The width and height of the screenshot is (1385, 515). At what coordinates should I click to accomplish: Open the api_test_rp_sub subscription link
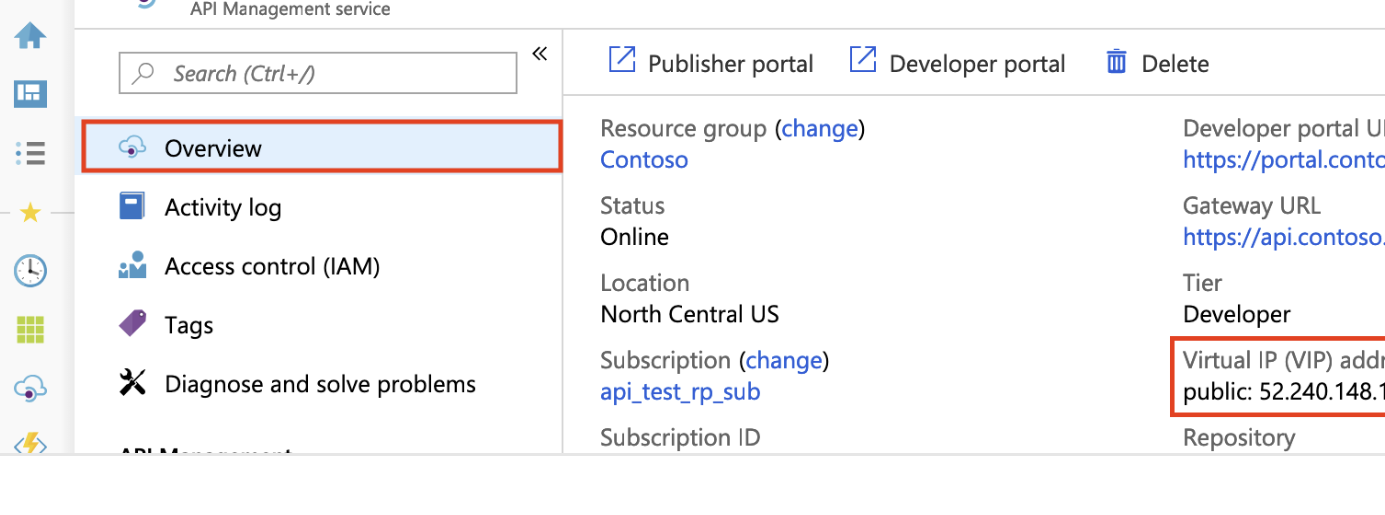tap(680, 392)
